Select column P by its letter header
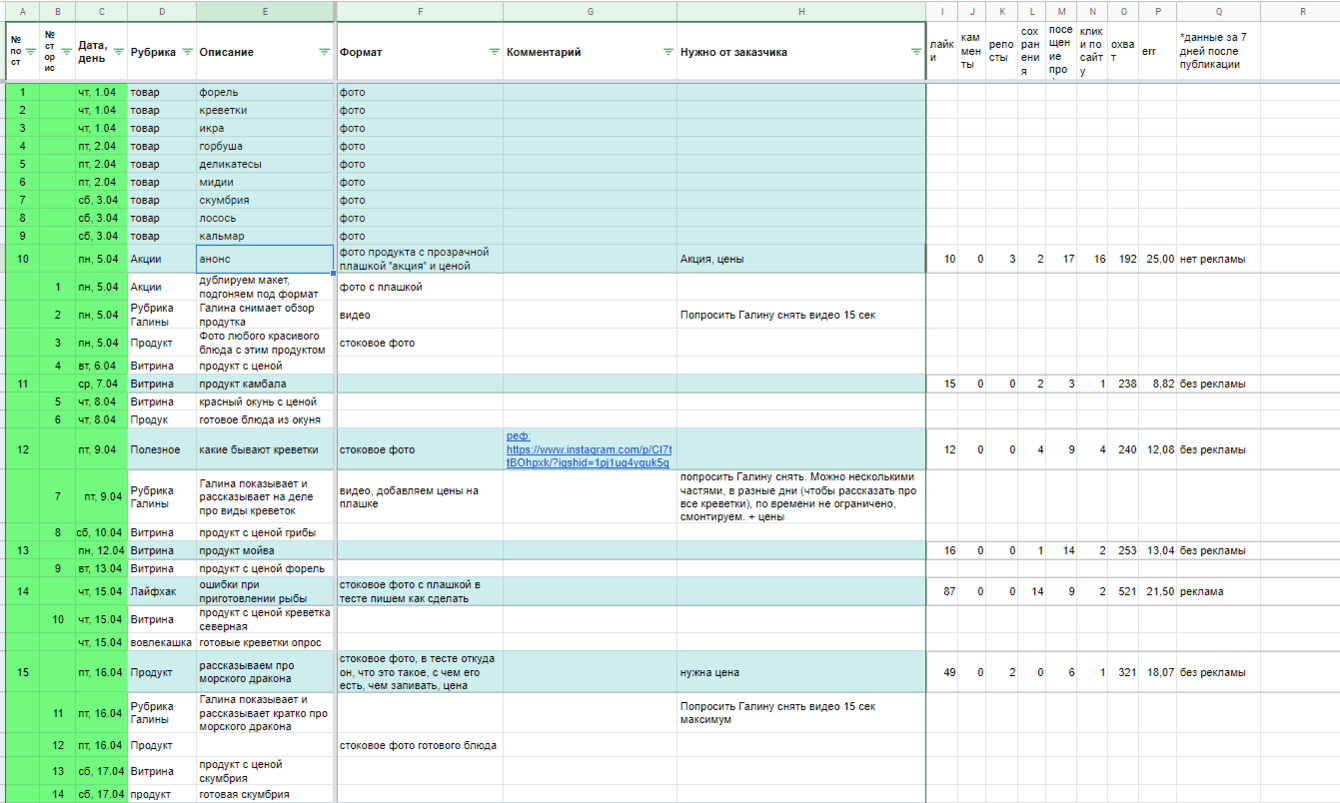Image resolution: width=1340 pixels, height=803 pixels. coord(1158,11)
